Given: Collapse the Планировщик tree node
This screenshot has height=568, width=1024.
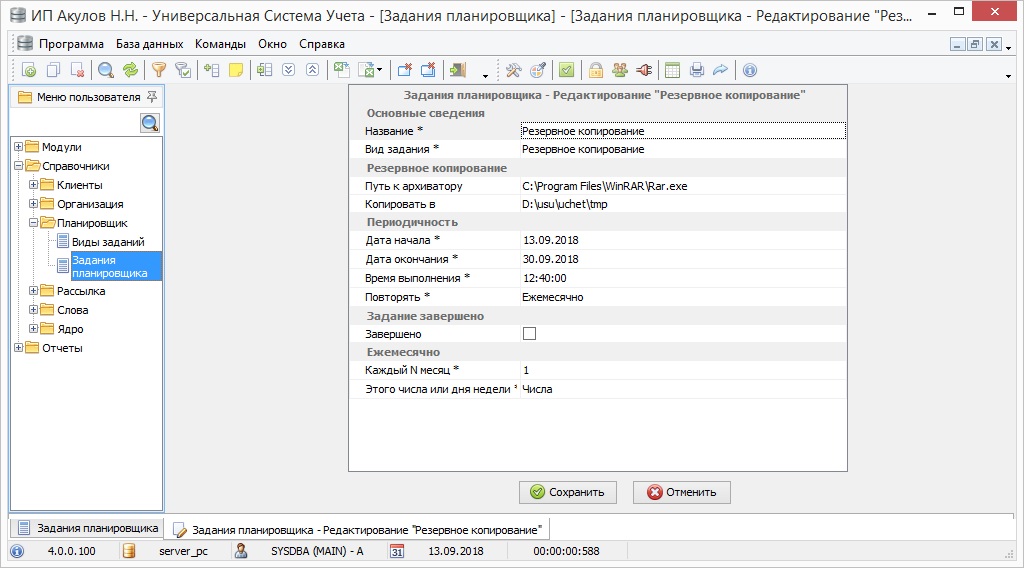Looking at the screenshot, I should (33, 223).
